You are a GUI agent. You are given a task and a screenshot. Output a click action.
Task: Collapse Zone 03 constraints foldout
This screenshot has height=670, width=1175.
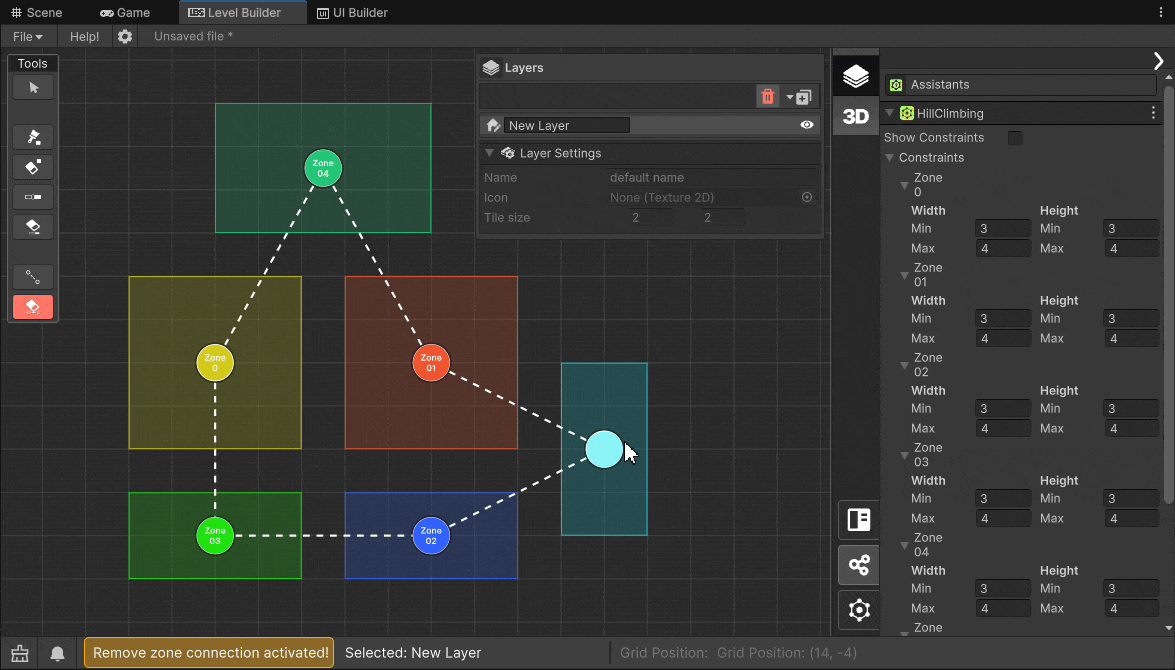[904, 455]
